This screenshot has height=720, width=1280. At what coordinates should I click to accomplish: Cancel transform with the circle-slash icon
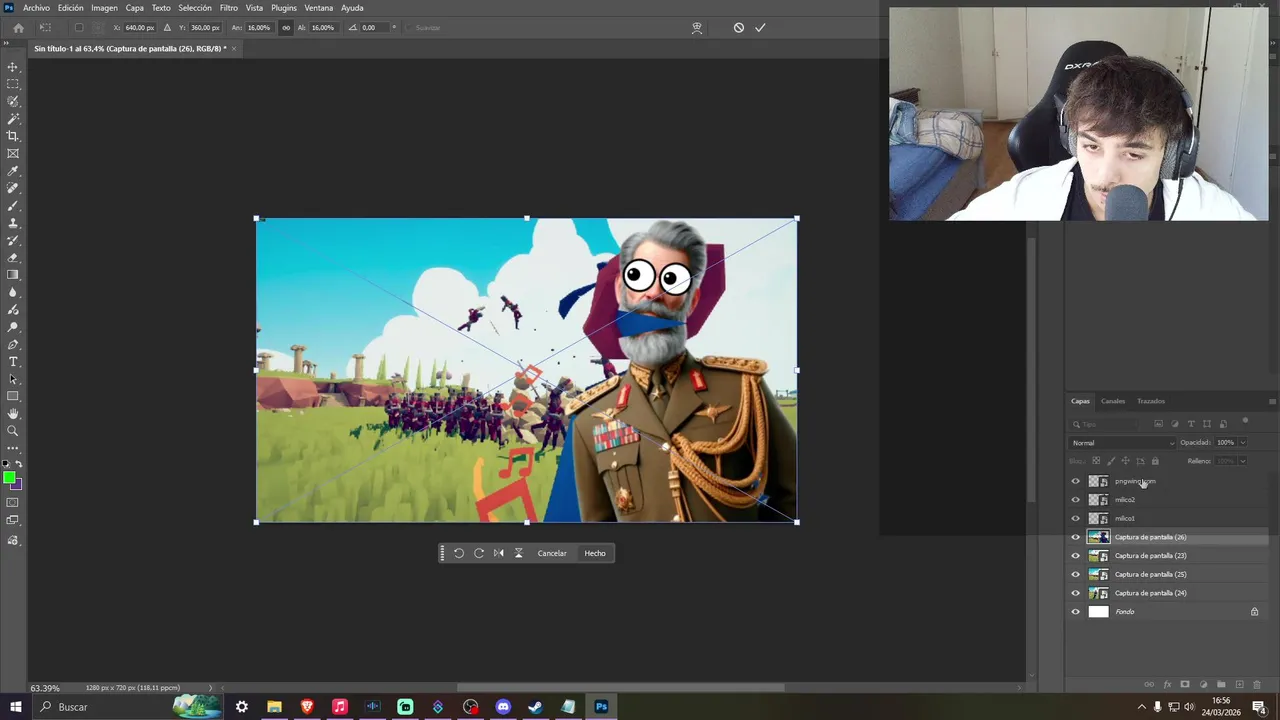pyautogui.click(x=739, y=28)
